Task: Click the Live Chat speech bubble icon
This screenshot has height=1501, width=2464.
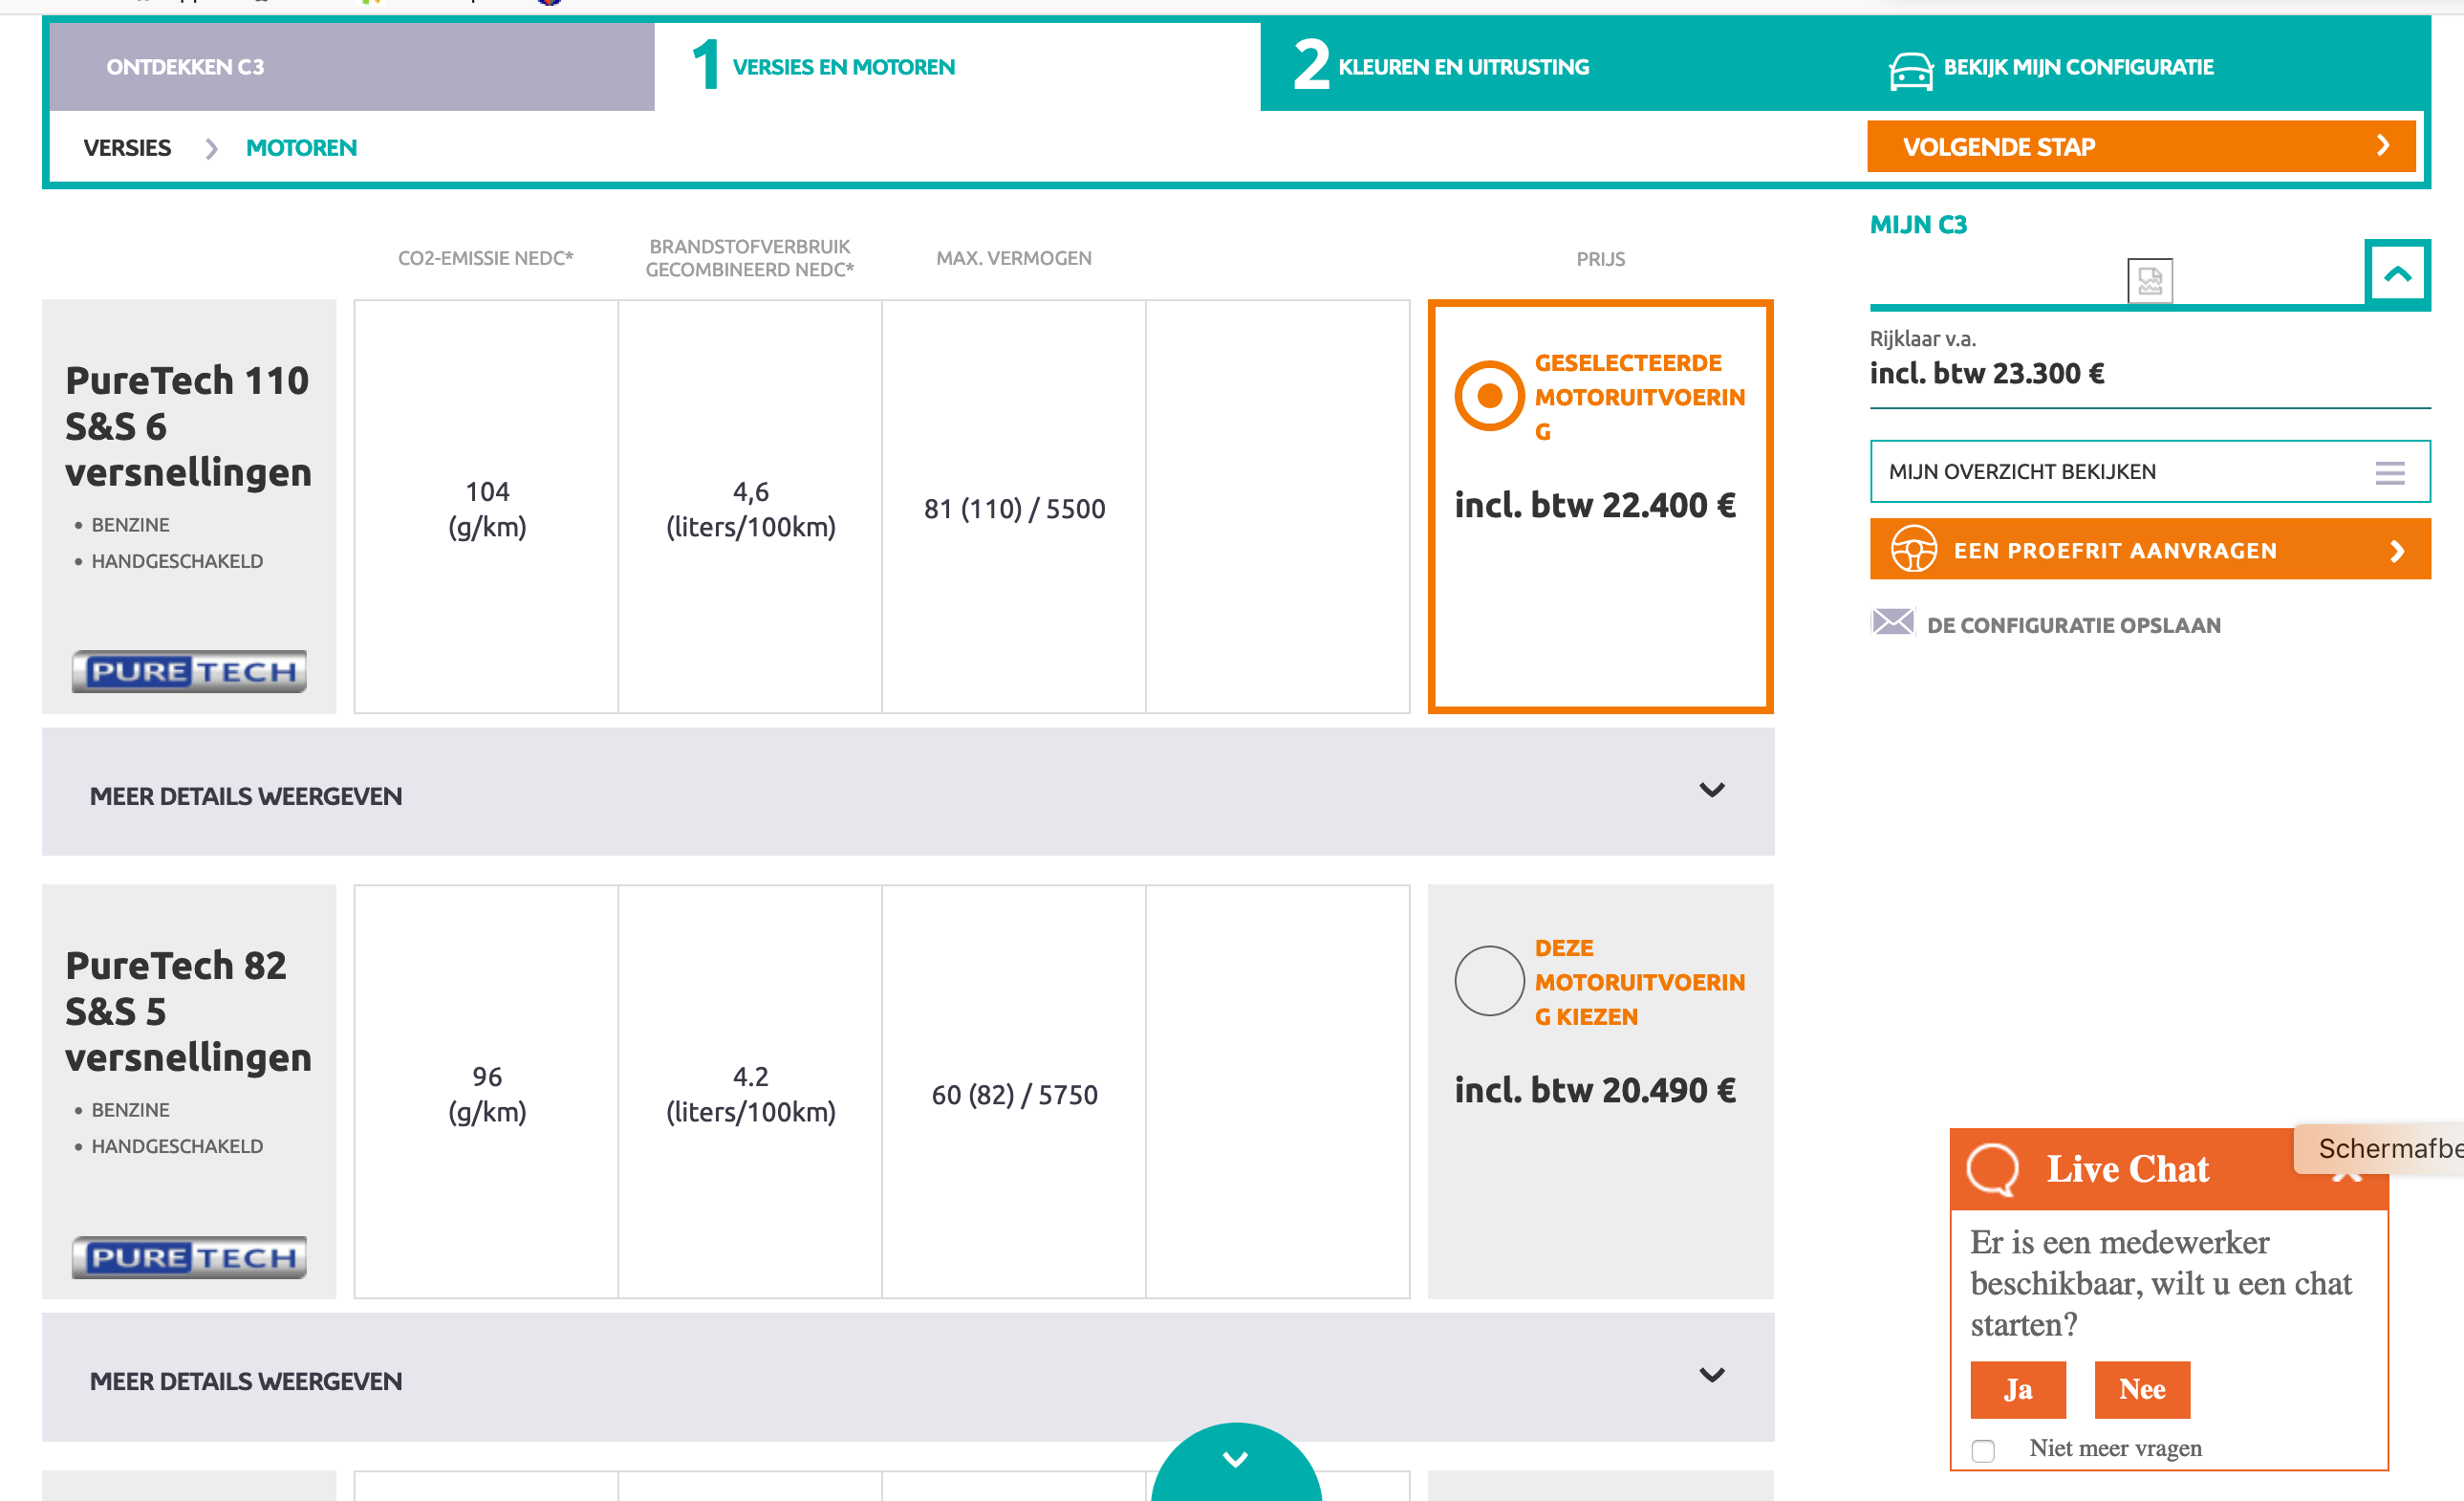Action: 1994,1169
